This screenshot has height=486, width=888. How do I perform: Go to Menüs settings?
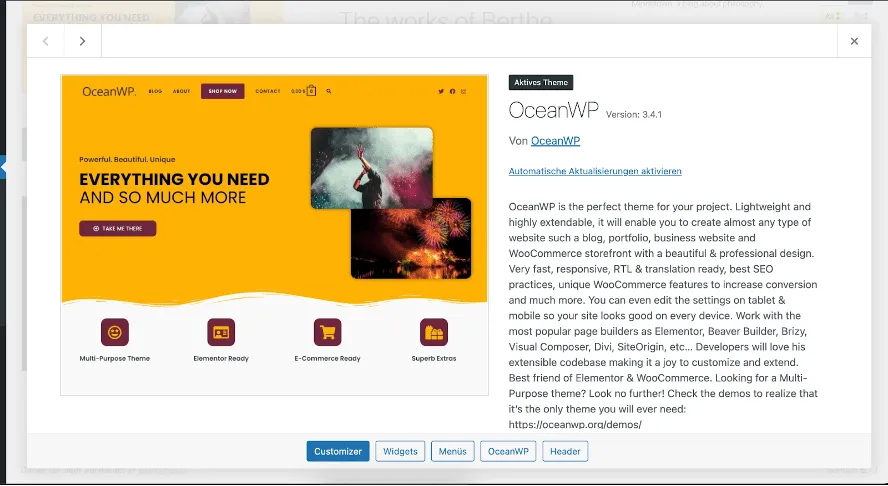[453, 451]
